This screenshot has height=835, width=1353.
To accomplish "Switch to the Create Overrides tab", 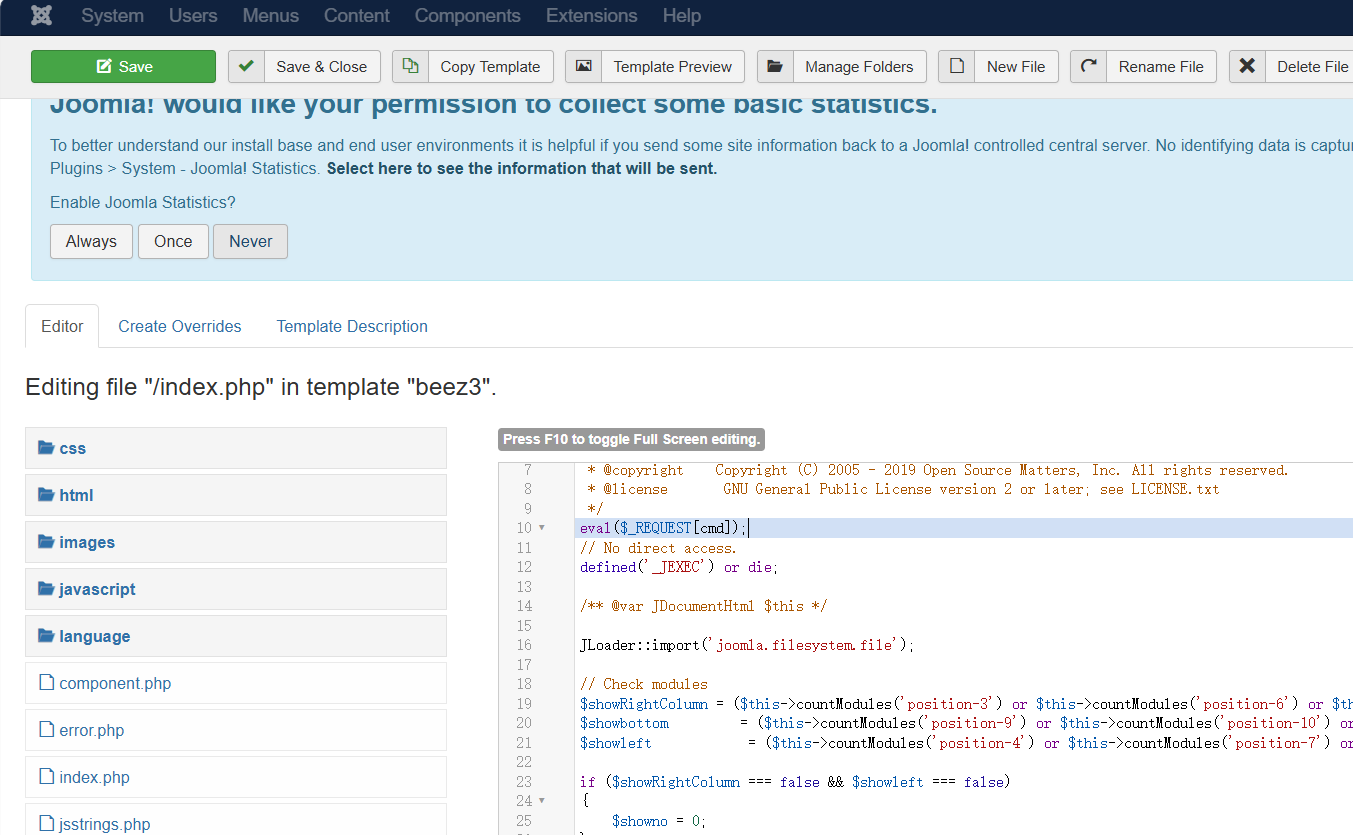I will (x=180, y=326).
